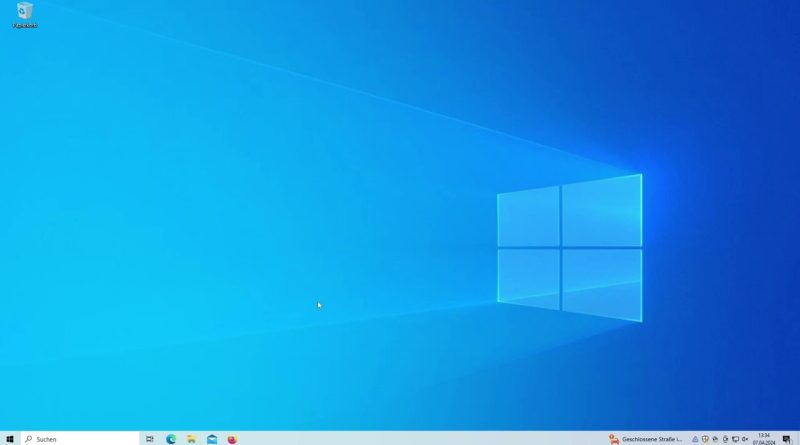800x445 pixels.
Task: Open the clock and date flyout
Action: [764, 439]
